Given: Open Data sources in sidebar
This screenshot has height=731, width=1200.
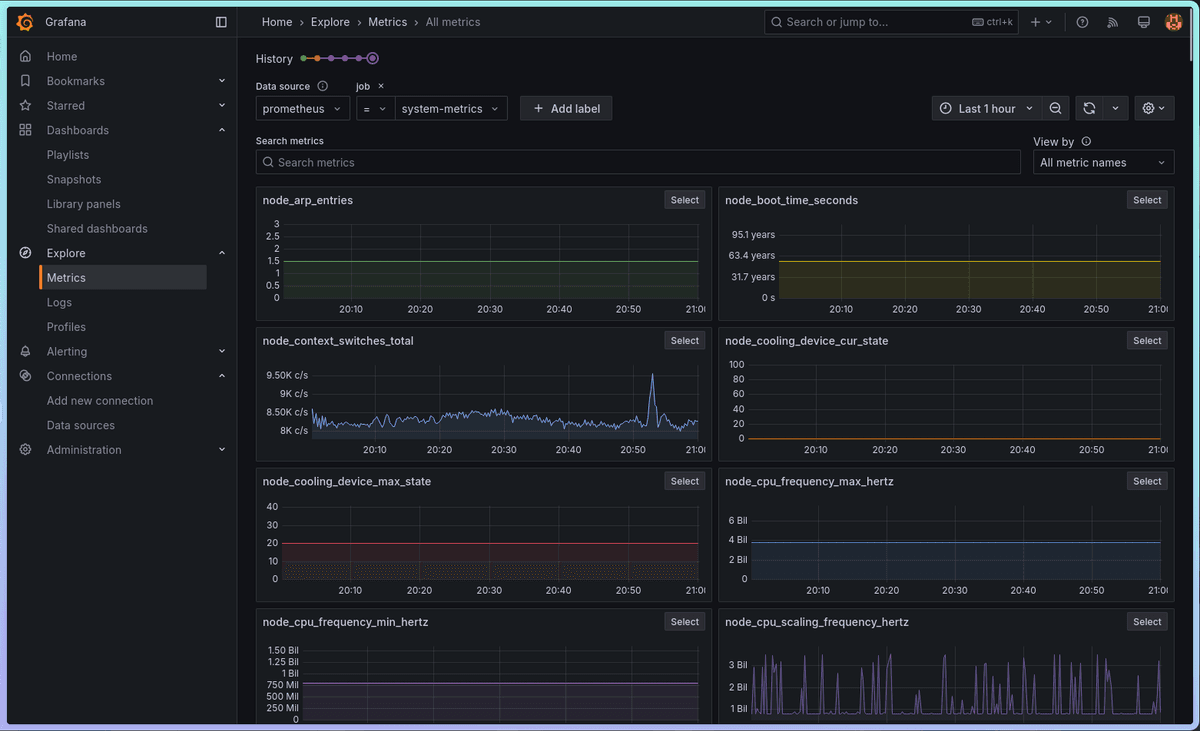Looking at the screenshot, I should (81, 426).
